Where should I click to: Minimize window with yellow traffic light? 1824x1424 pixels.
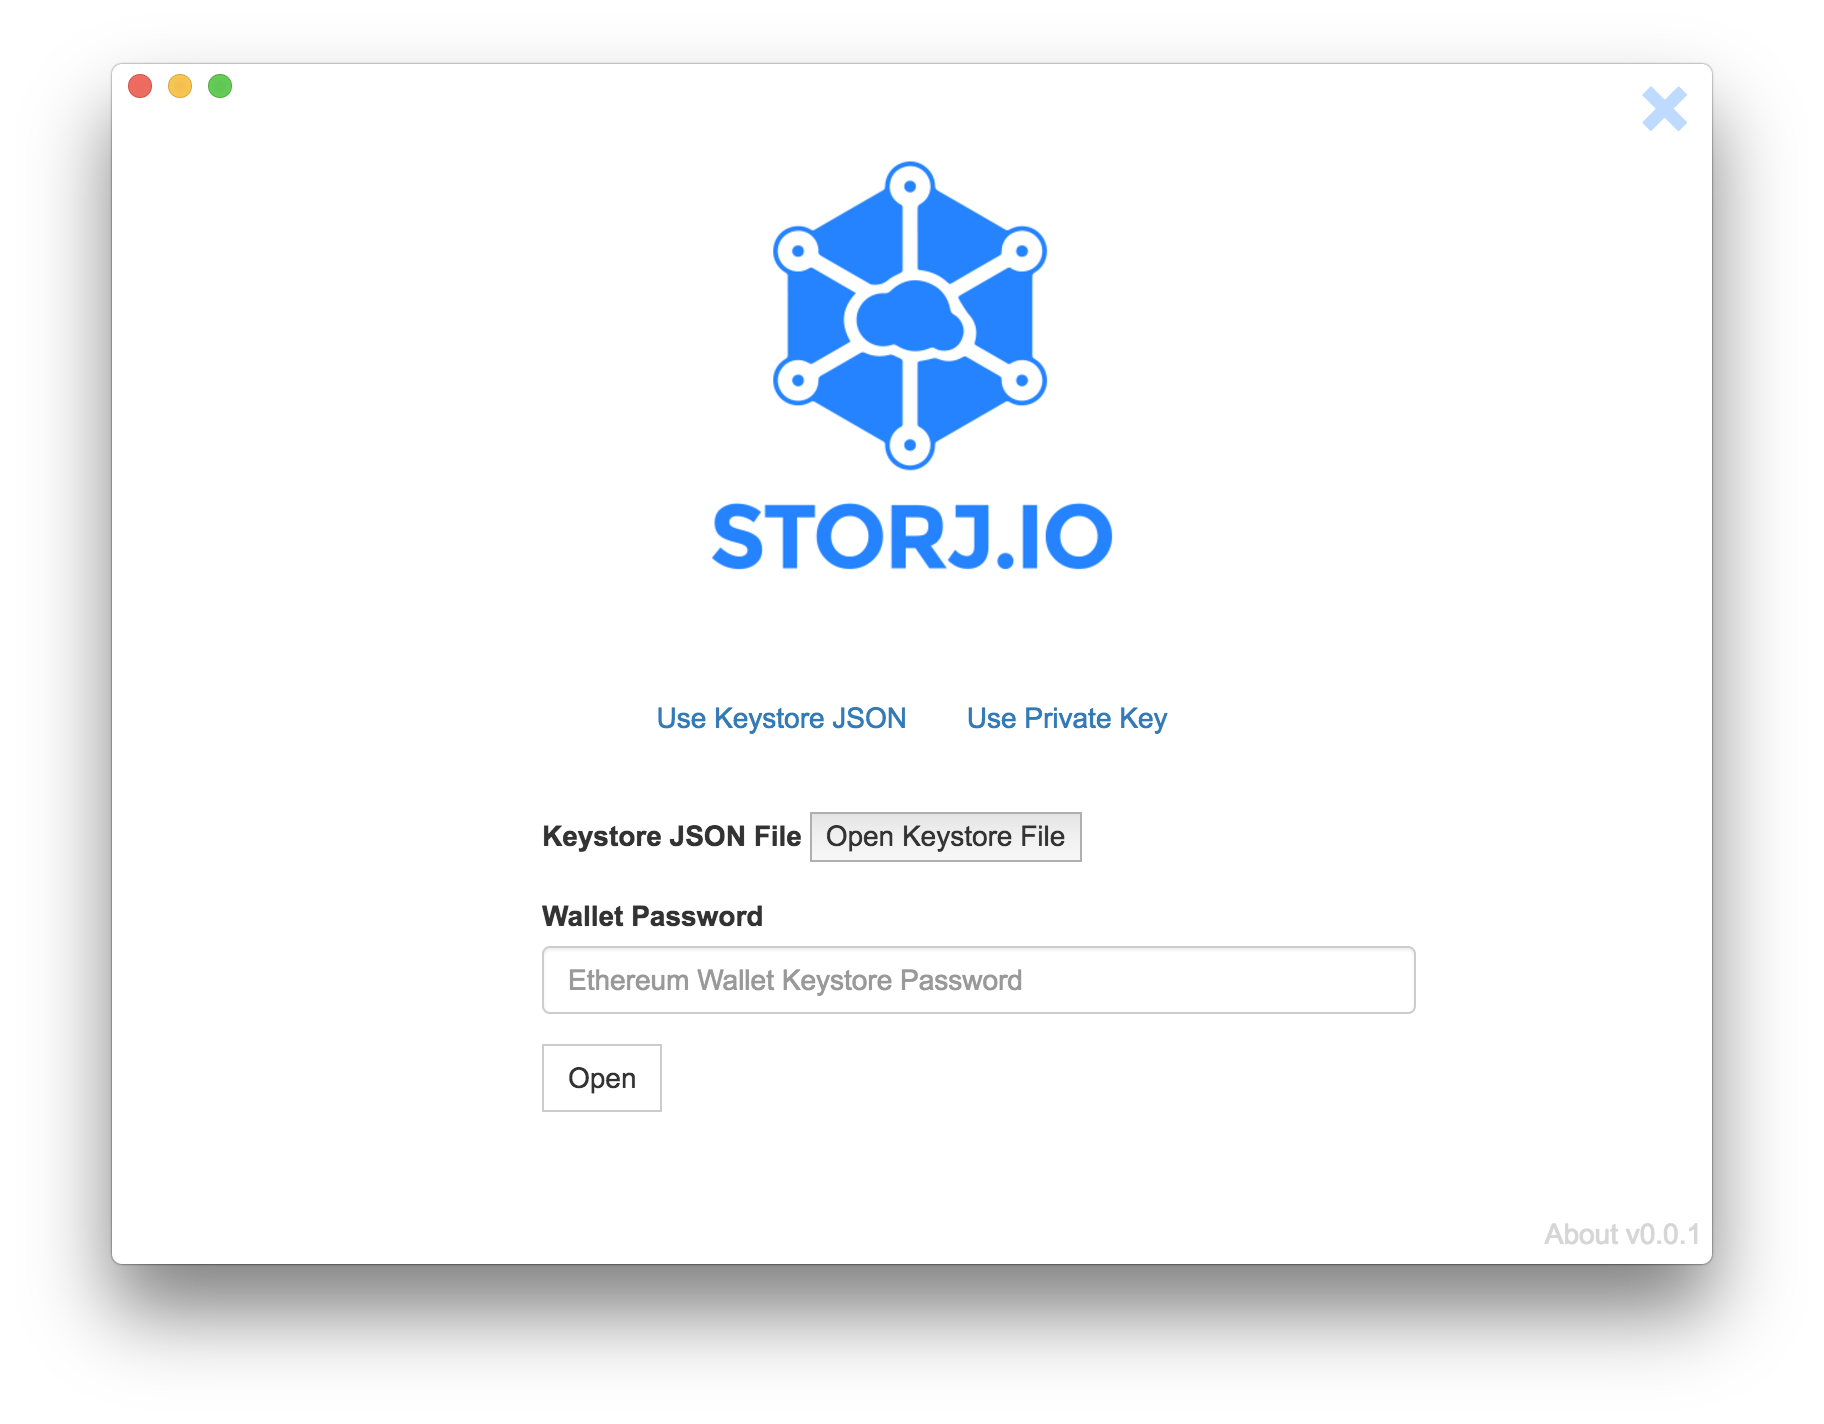180,86
